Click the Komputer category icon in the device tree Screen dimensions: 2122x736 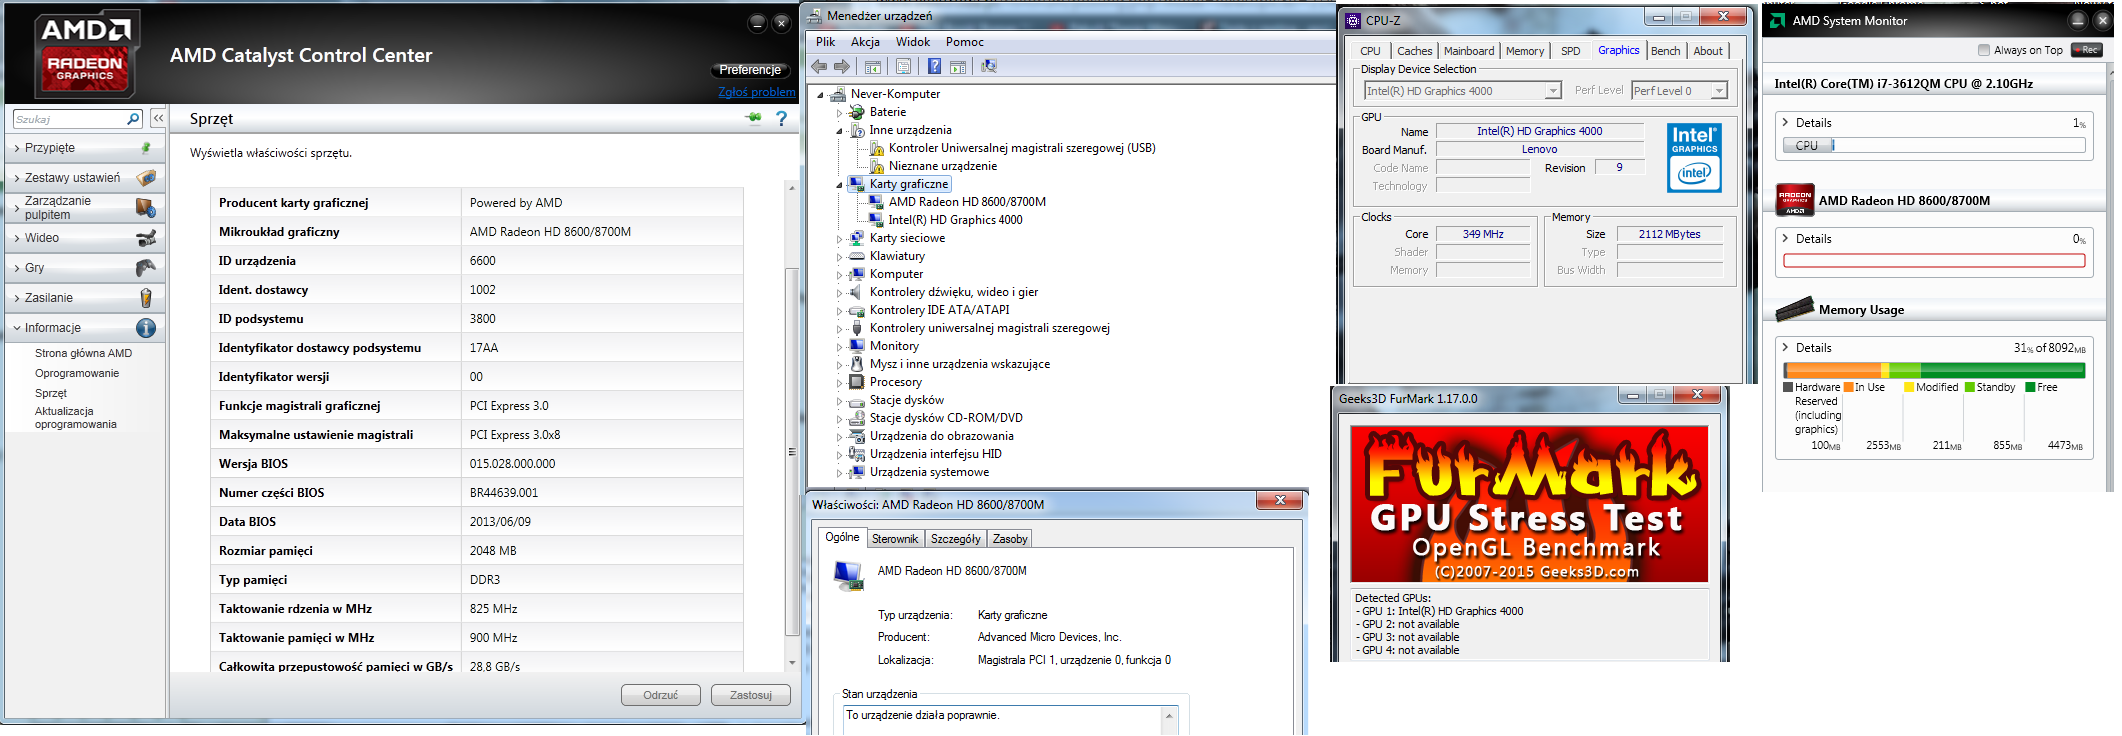click(x=856, y=274)
